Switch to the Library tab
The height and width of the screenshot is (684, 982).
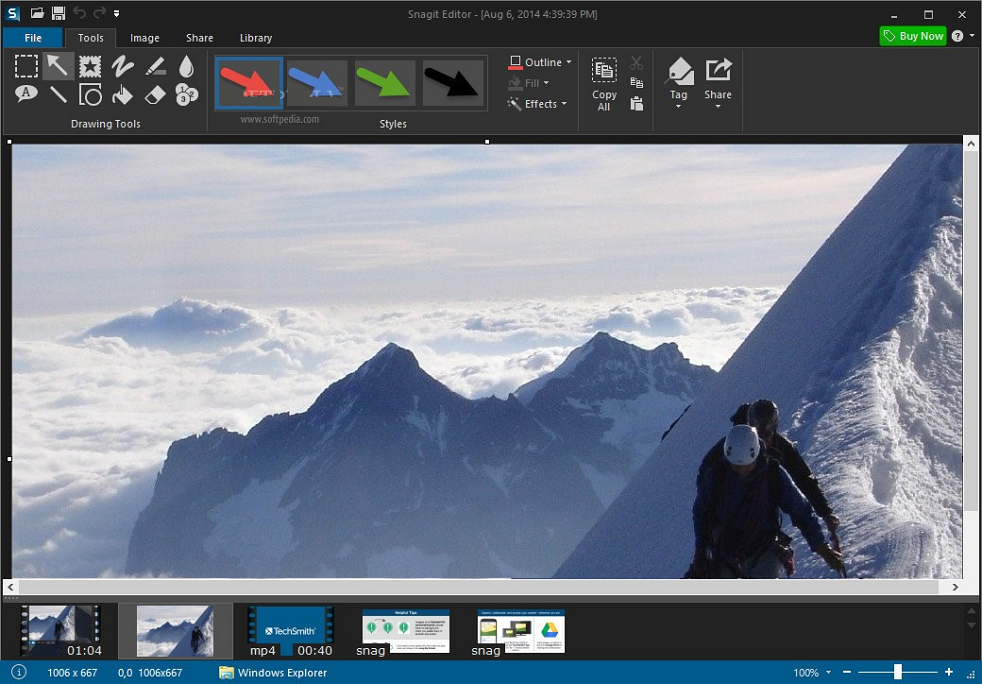256,38
